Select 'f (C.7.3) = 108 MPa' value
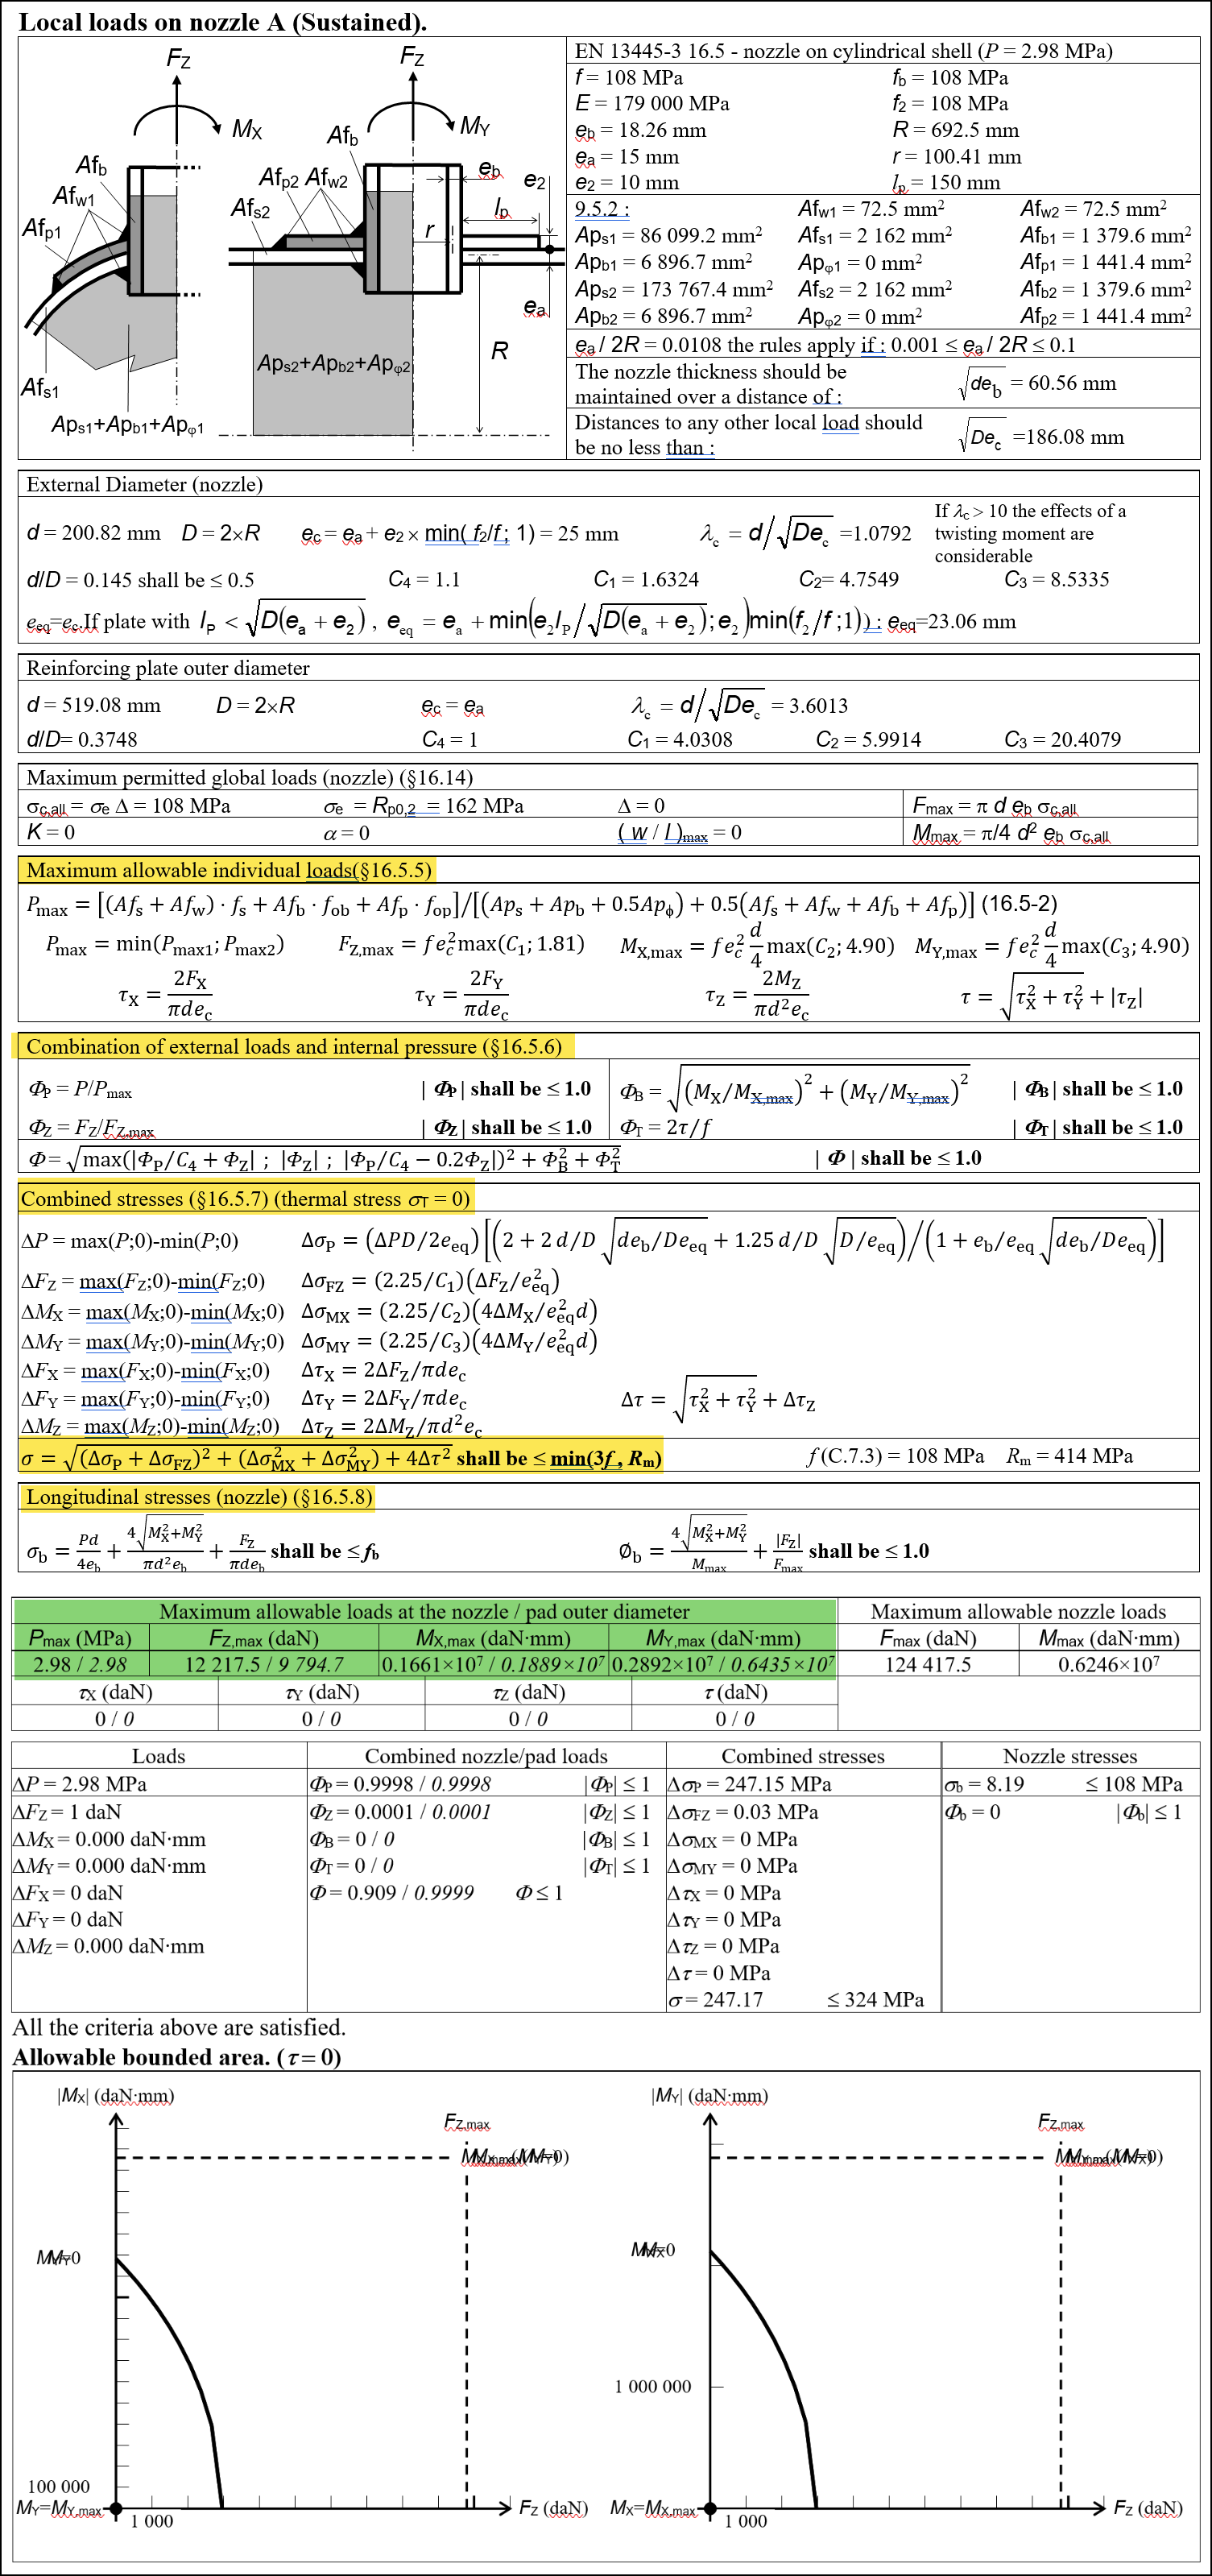Viewport: 1212px width, 2576px height. (895, 1456)
